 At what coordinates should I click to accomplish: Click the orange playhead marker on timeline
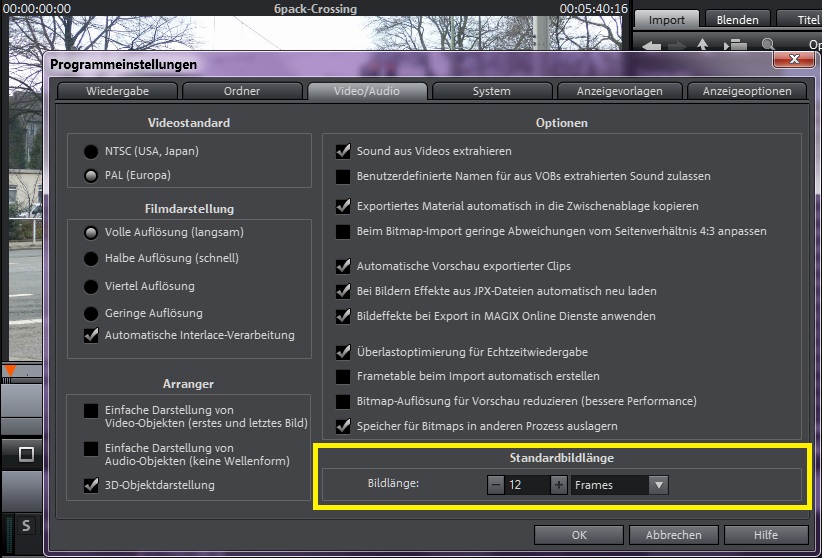point(10,371)
